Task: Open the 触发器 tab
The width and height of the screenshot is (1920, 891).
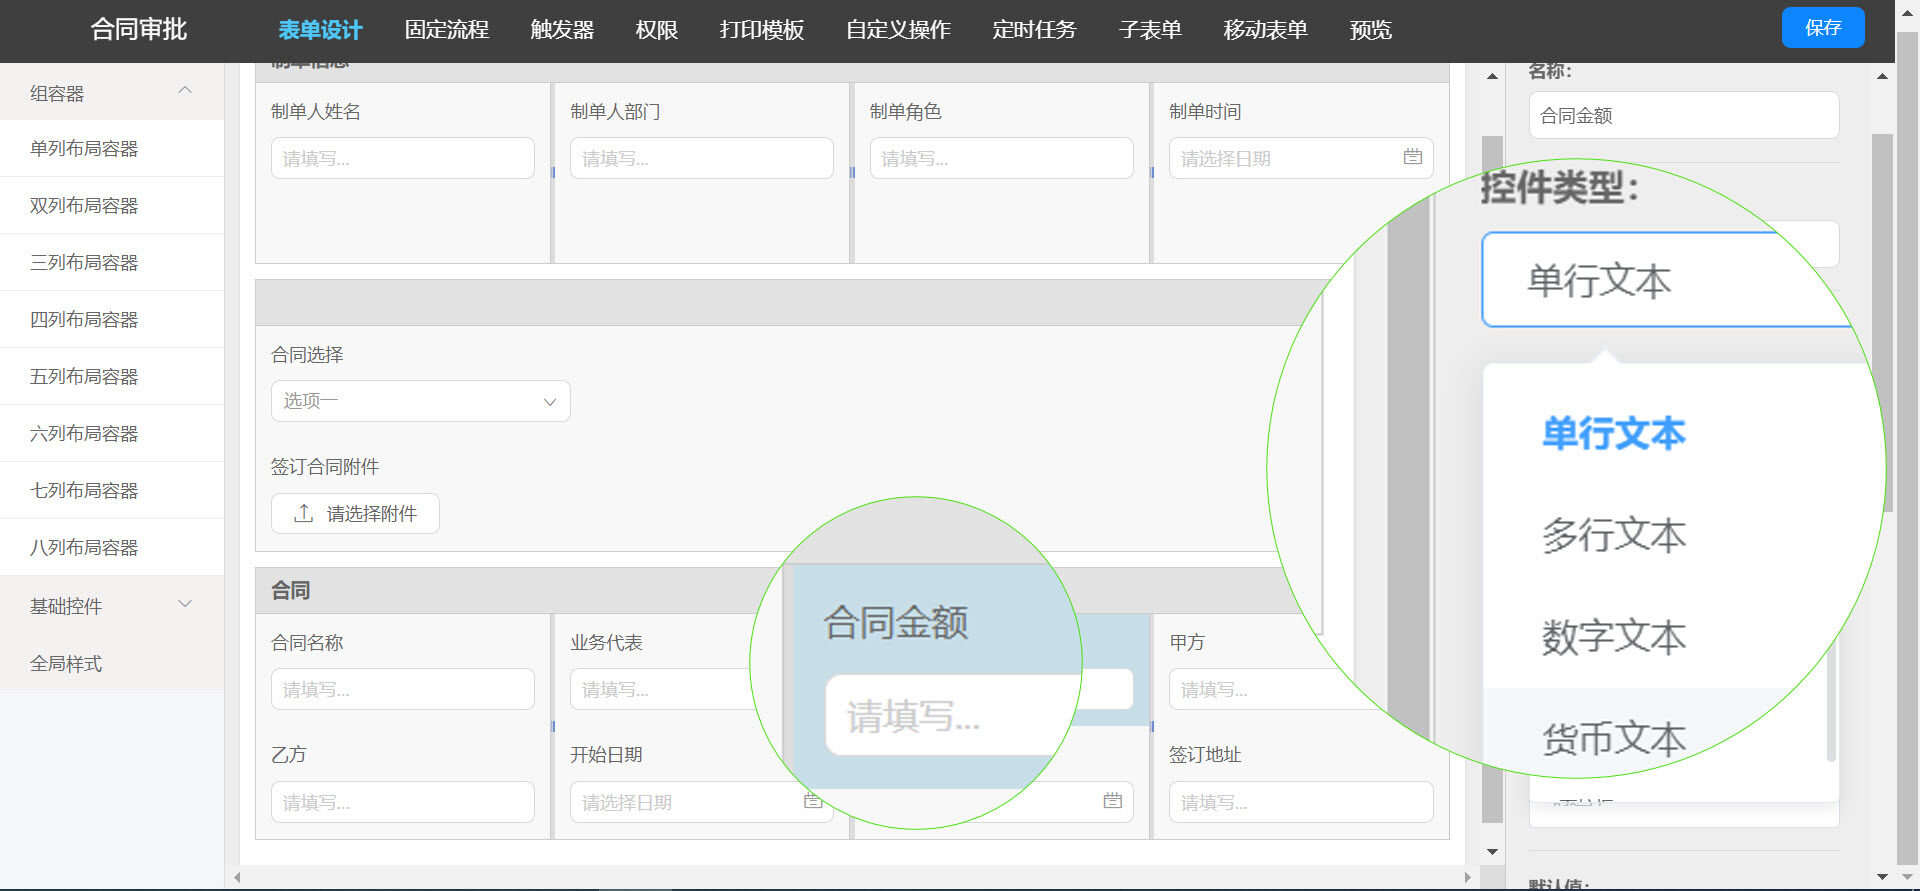Action: click(x=562, y=30)
